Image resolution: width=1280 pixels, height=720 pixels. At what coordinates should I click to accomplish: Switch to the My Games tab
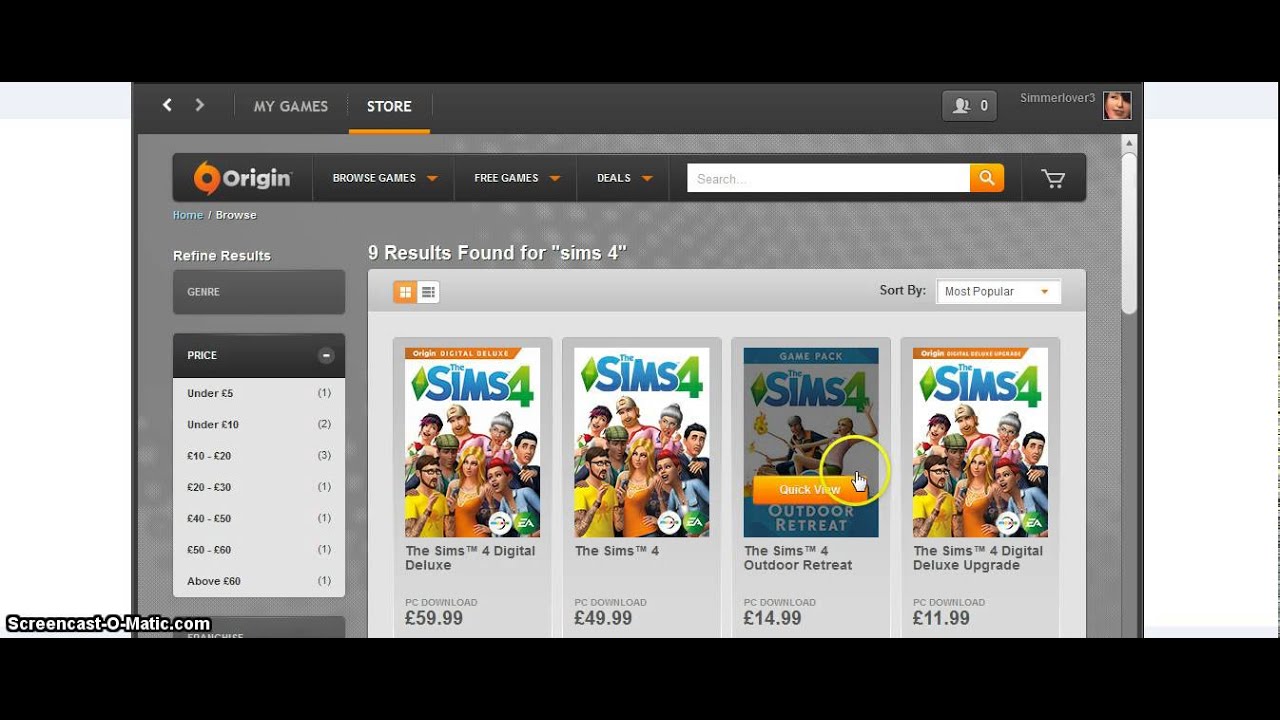point(291,106)
